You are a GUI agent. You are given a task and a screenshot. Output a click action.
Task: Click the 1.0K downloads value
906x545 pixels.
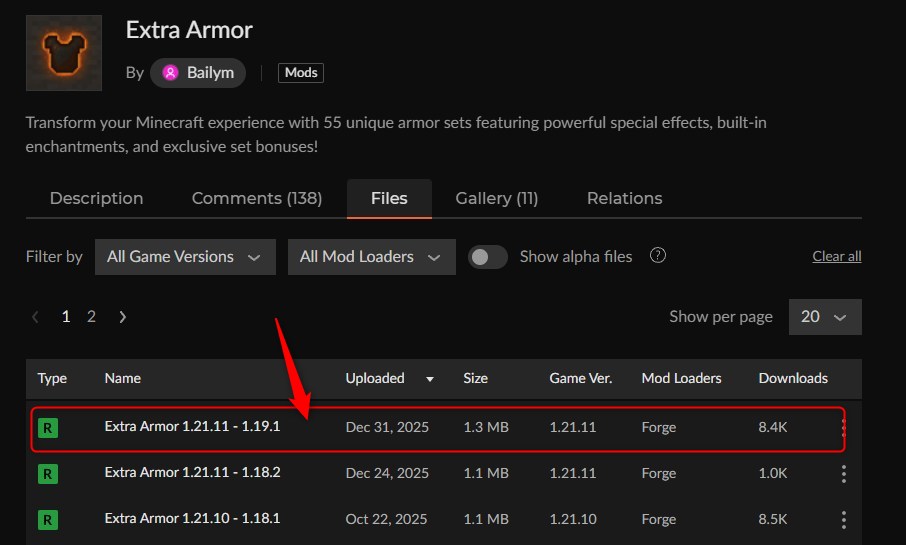[773, 473]
